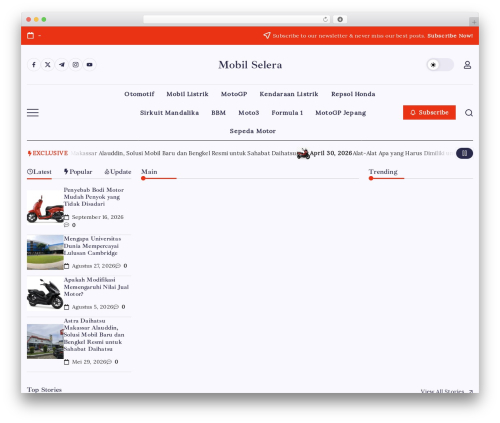This screenshot has width=500, height=423.
Task: Click the Mei 29, 2026 date
Action: 89,362
